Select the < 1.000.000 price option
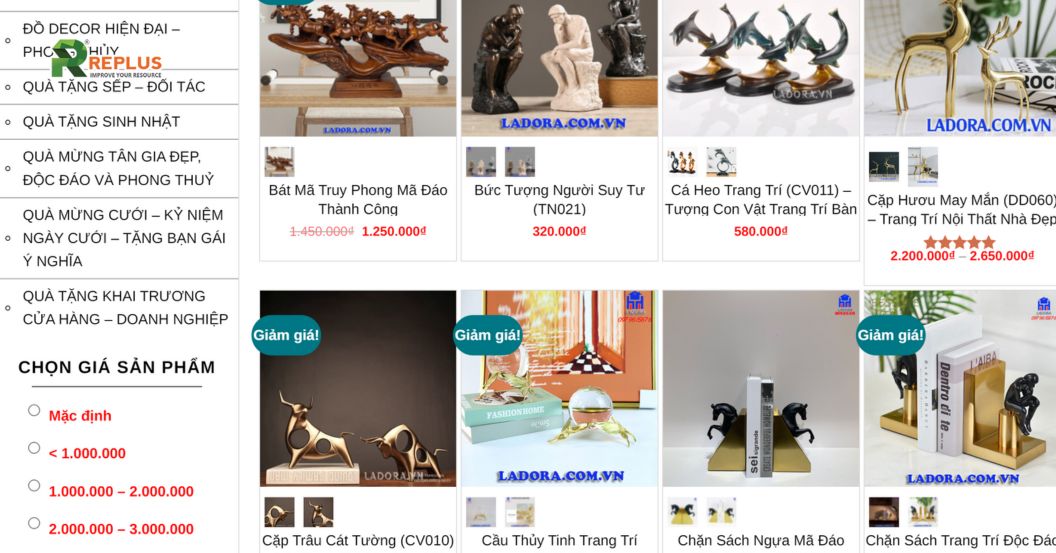The width and height of the screenshot is (1056, 553). [34, 448]
